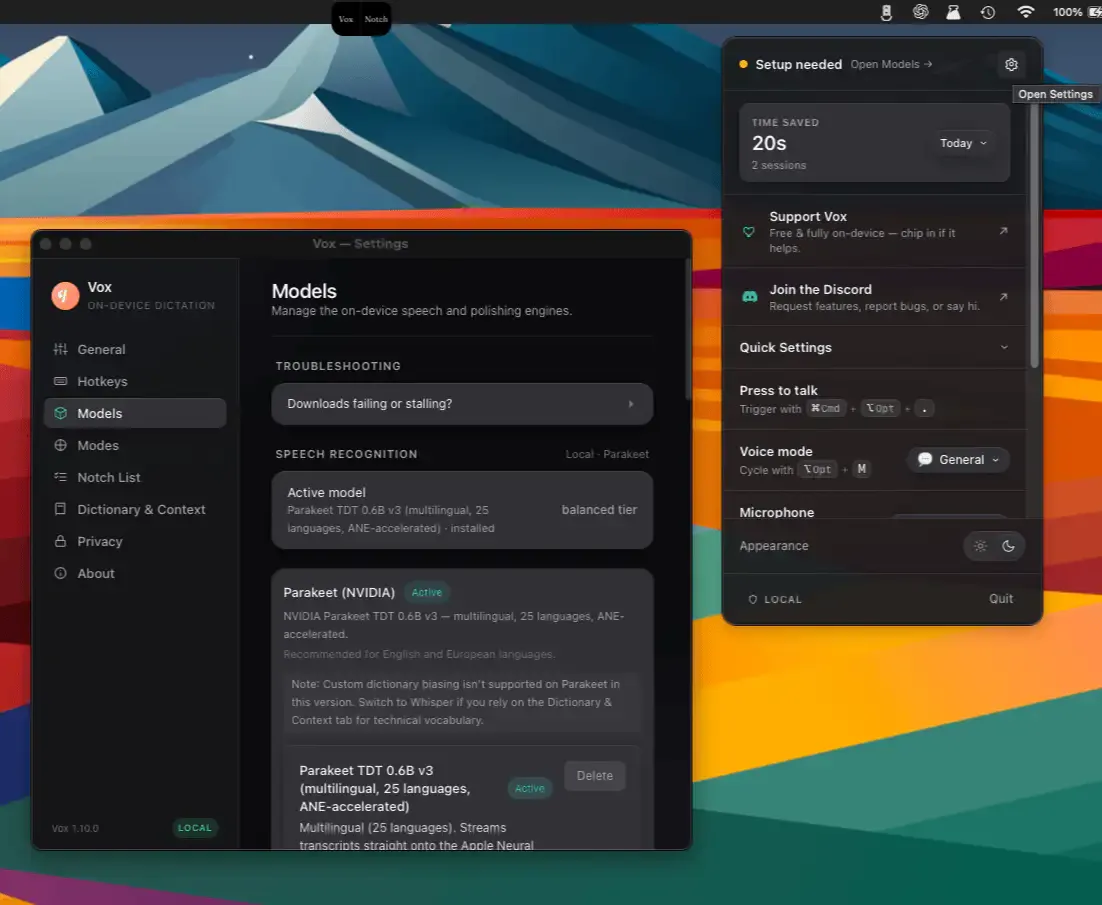Click the 100% battery percentage in menu bar
Screen dimensions: 1102x905
tap(1067, 12)
